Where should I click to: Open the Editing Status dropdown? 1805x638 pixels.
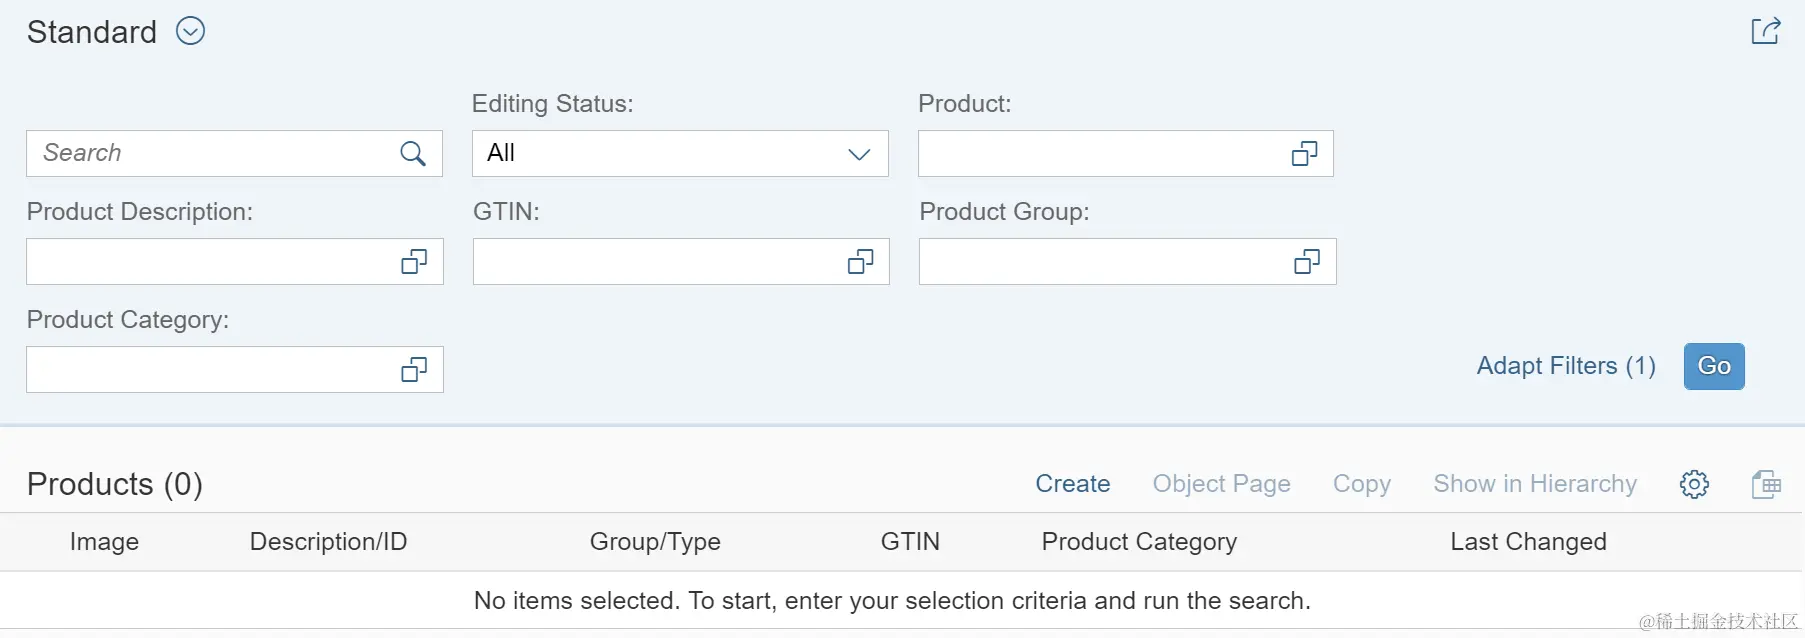click(x=680, y=153)
